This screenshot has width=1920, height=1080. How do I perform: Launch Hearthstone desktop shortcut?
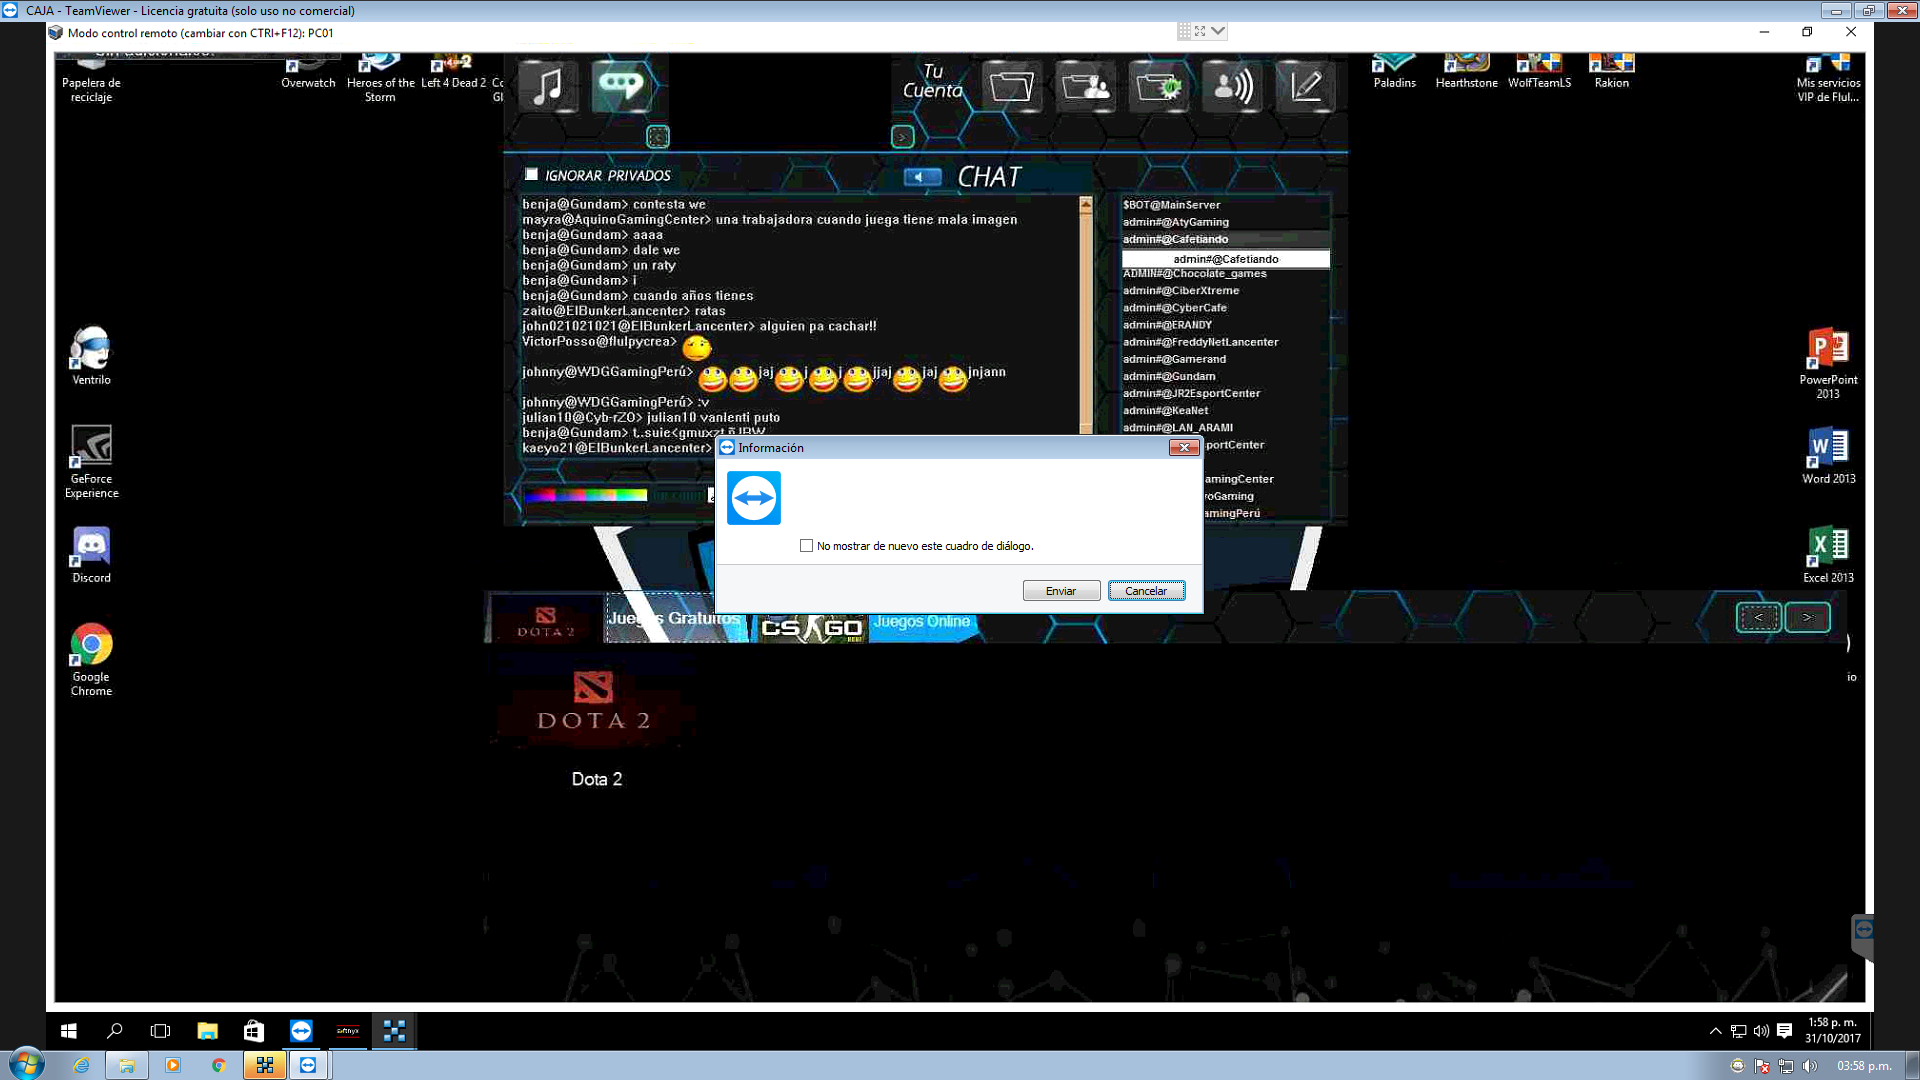[x=1466, y=72]
